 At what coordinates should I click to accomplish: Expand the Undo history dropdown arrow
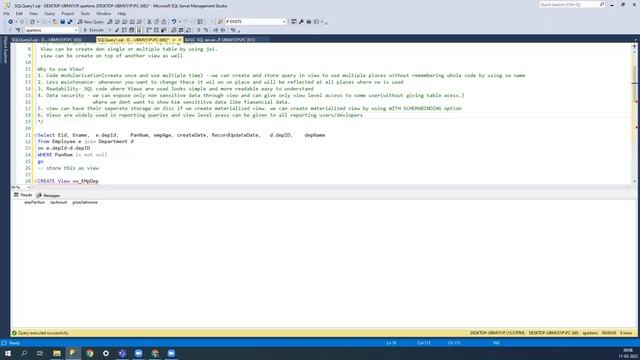coord(180,22)
